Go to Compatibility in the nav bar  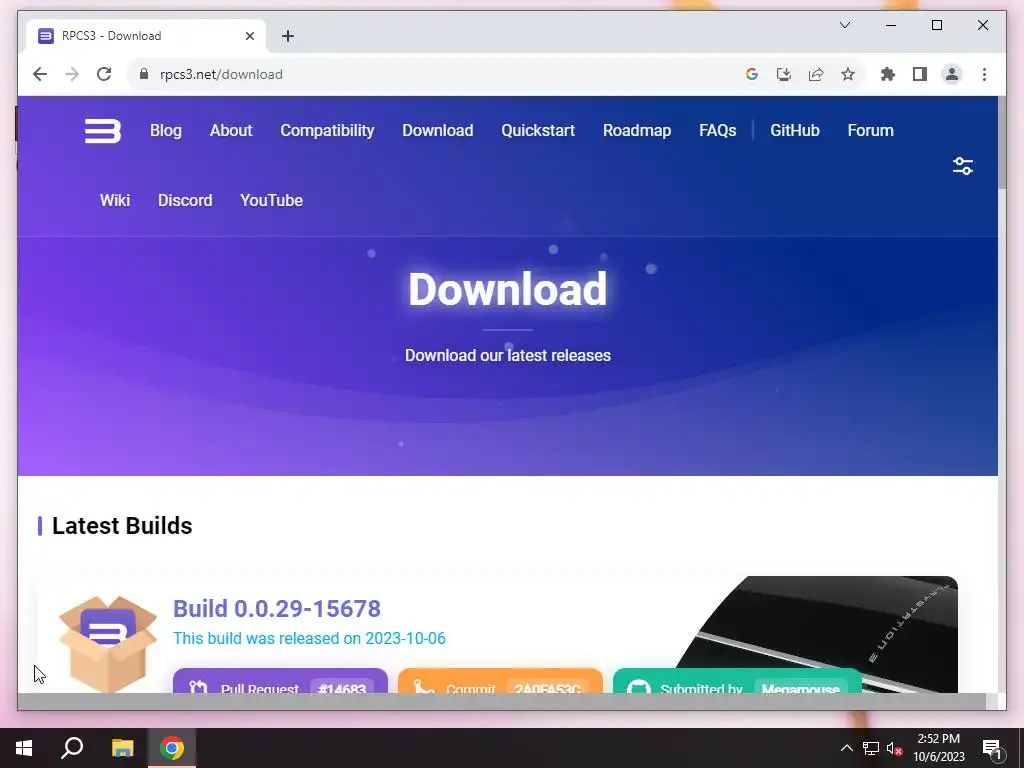(327, 131)
